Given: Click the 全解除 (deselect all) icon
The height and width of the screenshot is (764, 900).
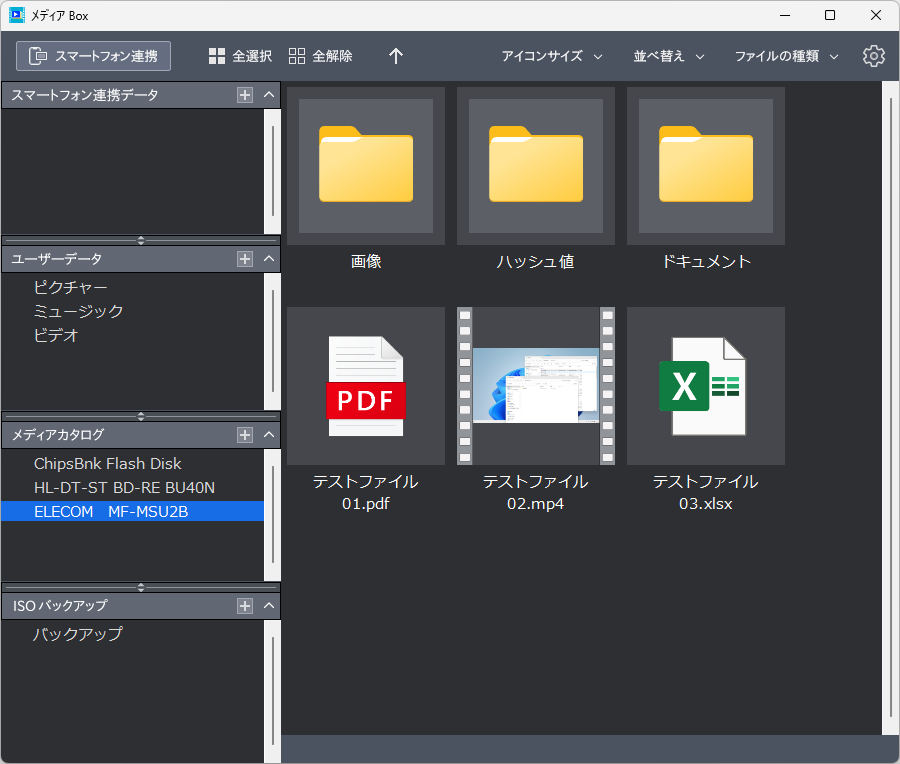Looking at the screenshot, I should 296,56.
